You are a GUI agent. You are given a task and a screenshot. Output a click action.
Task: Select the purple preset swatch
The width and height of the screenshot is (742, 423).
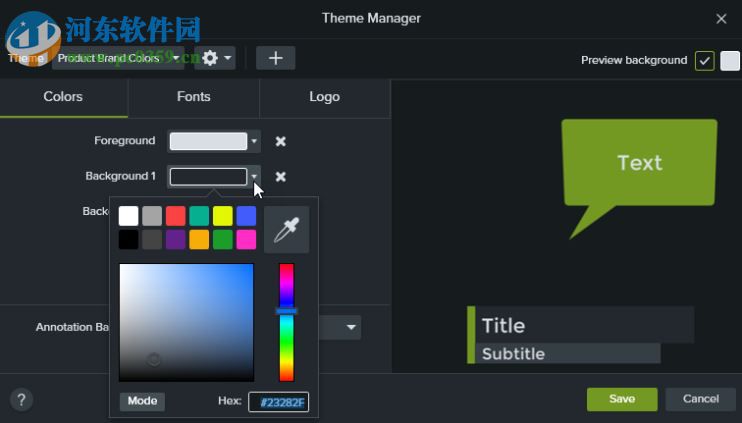click(x=176, y=239)
